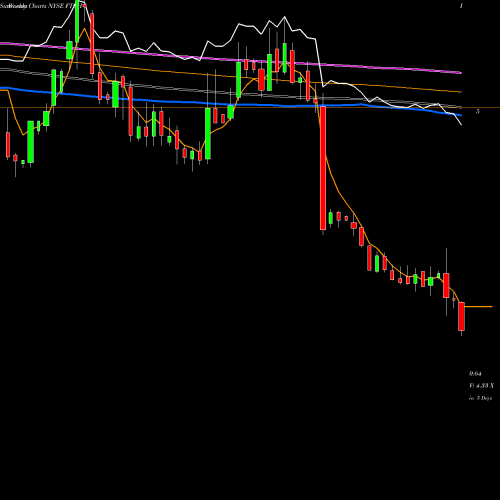
Task: Click the axis label 5 beside horizontal line
Action: pyautogui.click(x=477, y=112)
